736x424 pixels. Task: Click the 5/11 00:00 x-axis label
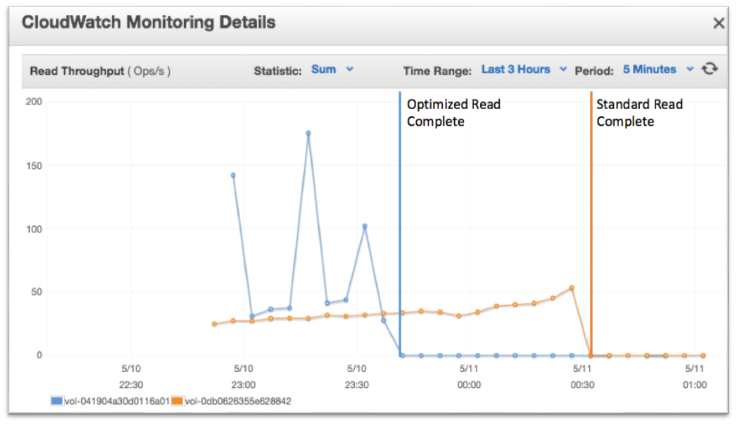(x=469, y=377)
